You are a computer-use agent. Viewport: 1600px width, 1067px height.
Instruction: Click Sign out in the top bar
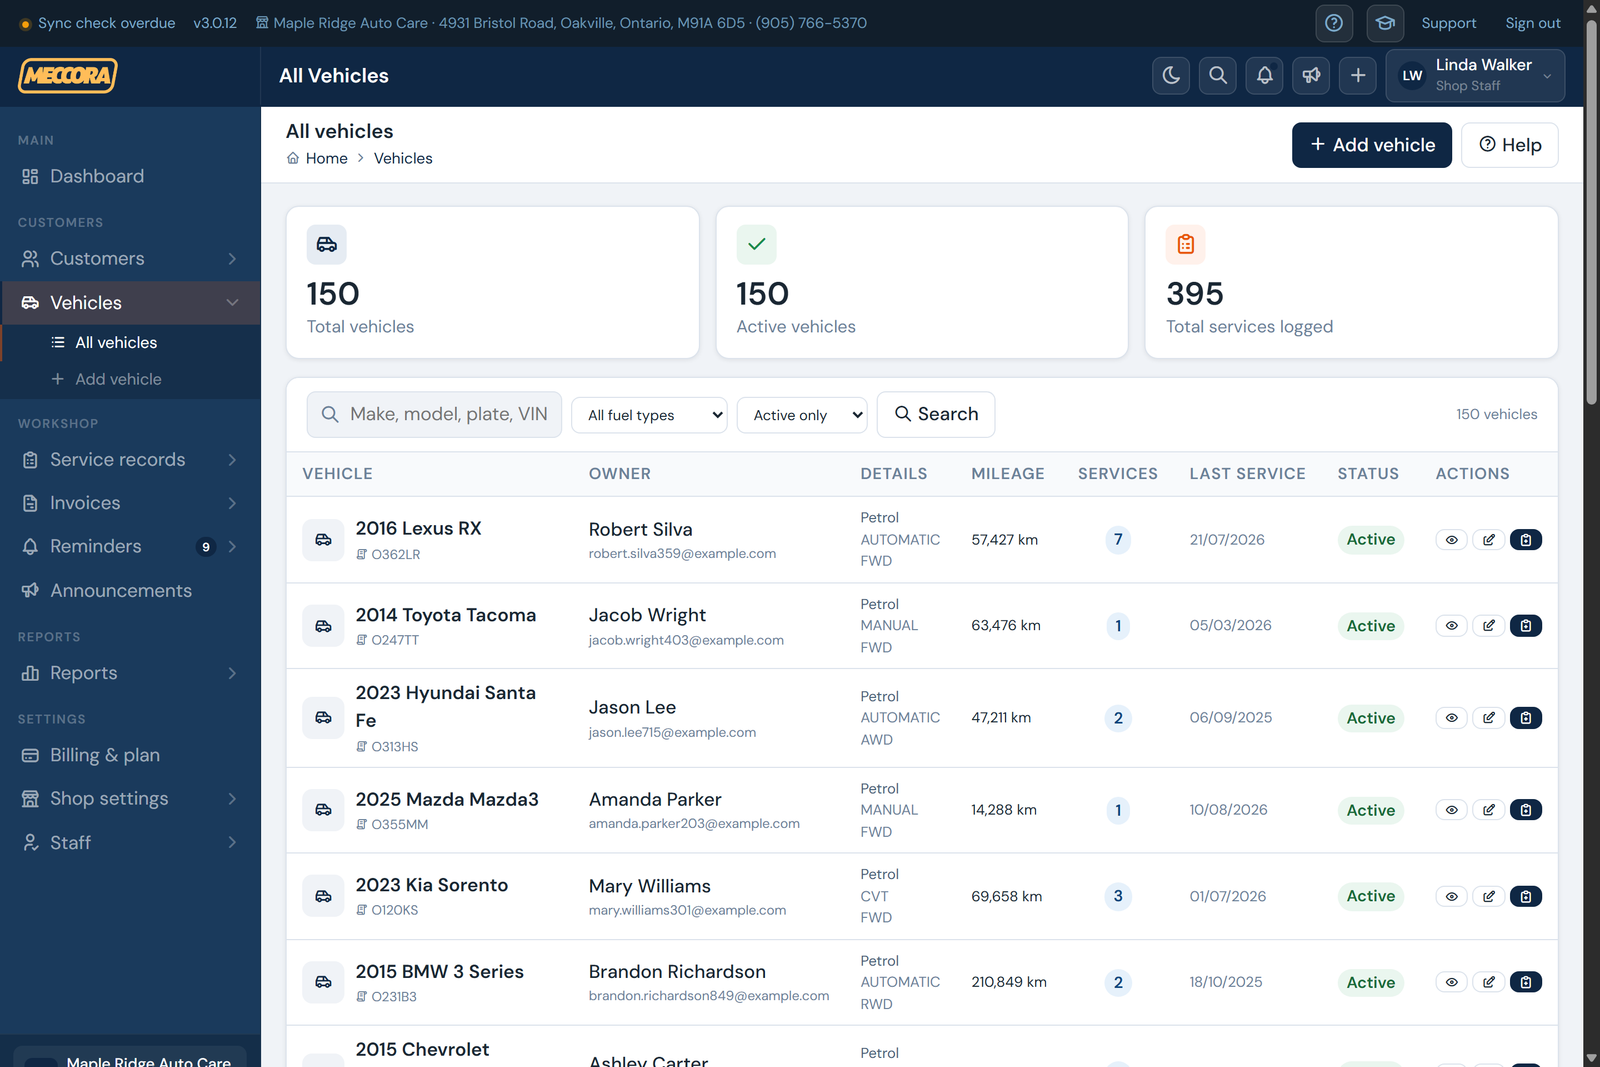point(1532,23)
